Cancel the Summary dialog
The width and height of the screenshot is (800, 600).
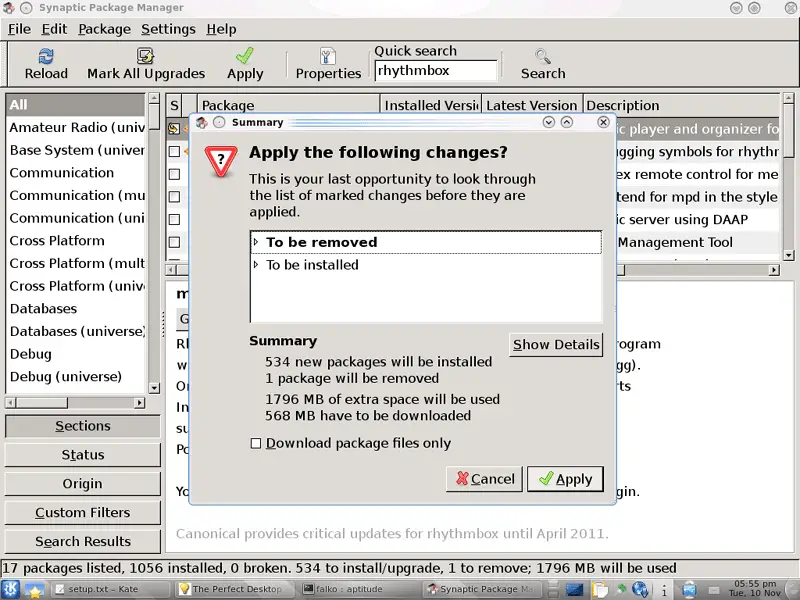coord(484,479)
